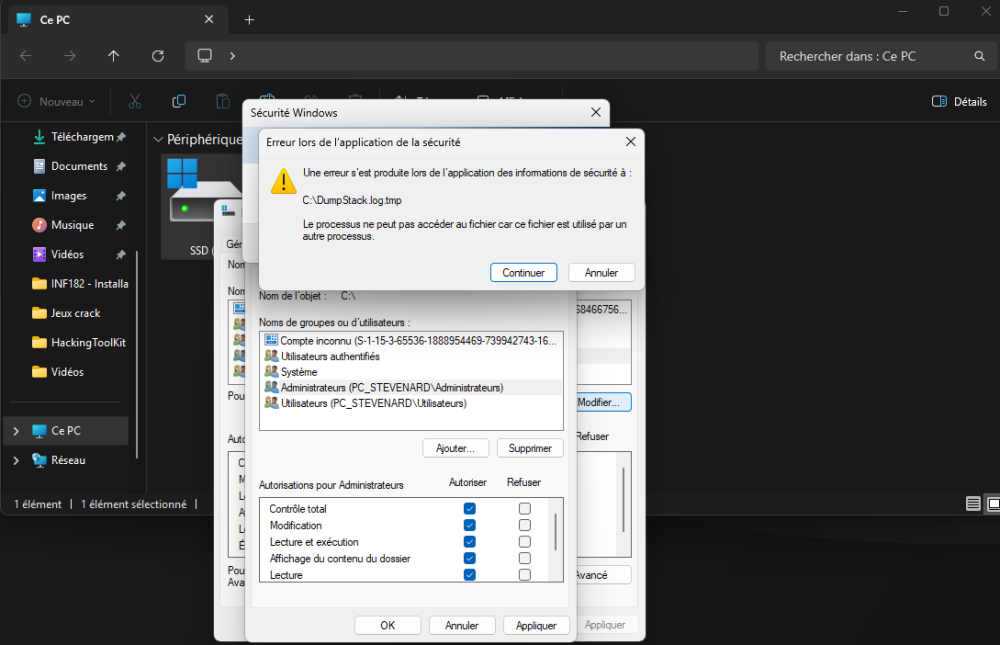Open the Documents folder in sidebar
1000x645 pixels.
(79, 166)
